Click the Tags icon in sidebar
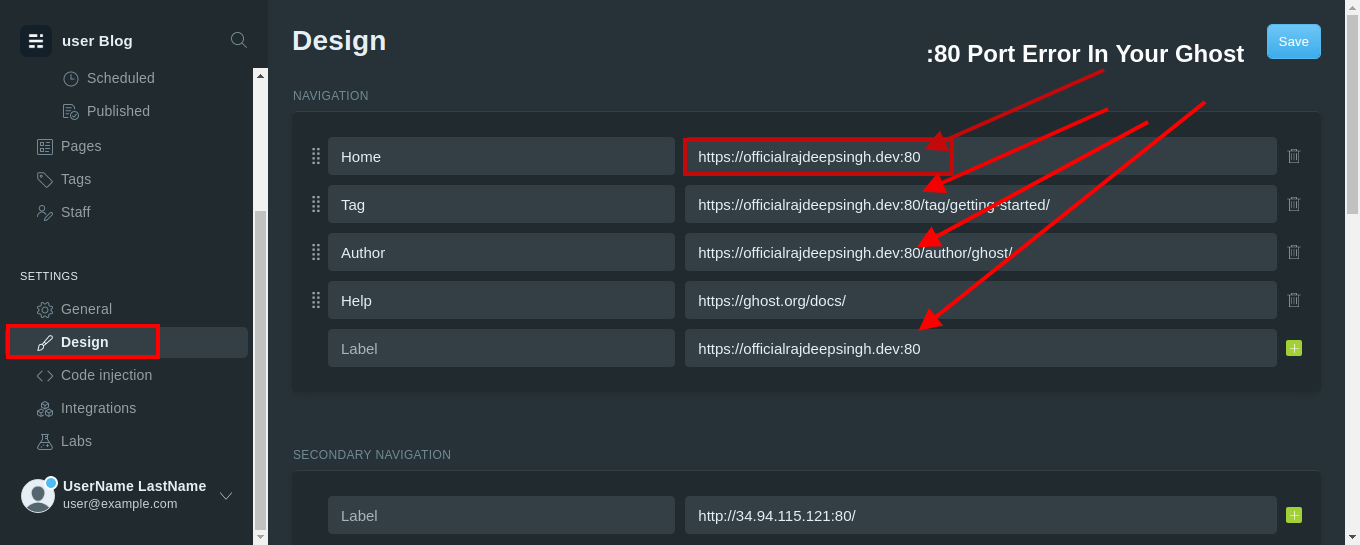Image resolution: width=1360 pixels, height=545 pixels. [45, 179]
